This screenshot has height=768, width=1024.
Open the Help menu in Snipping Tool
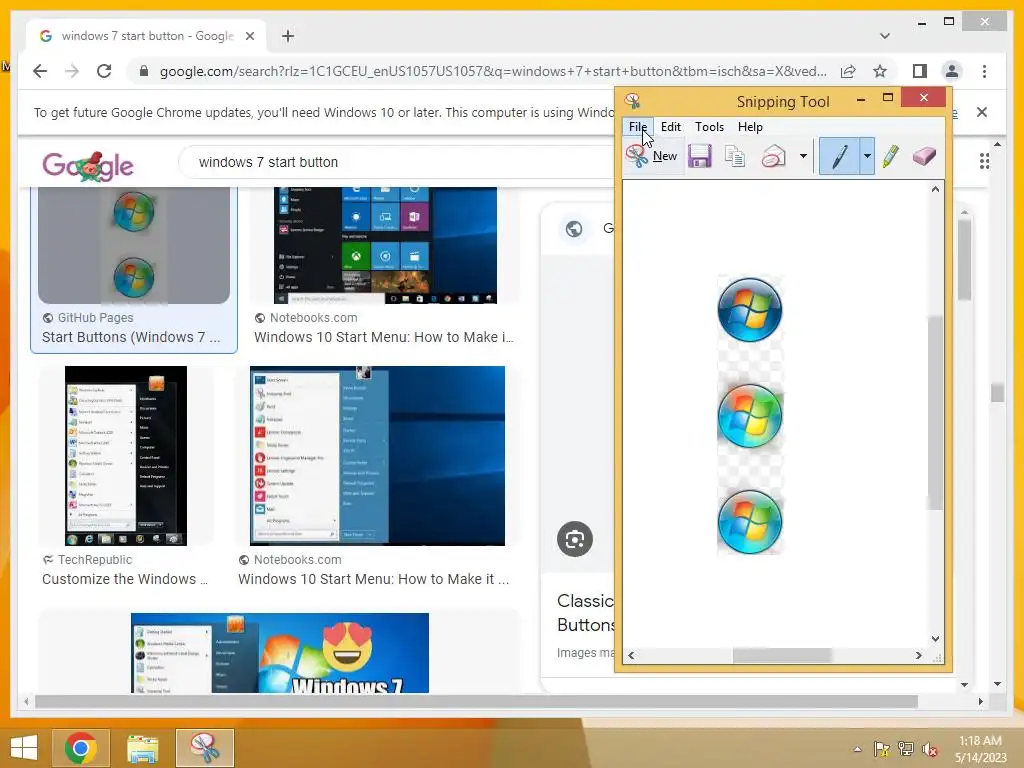click(x=750, y=127)
